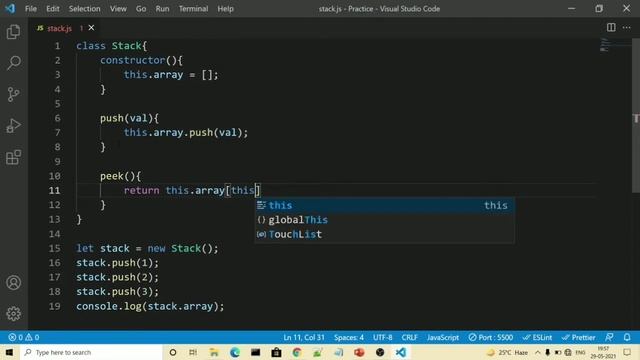Viewport: 640px width, 360px height.
Task: Choose 'TouchList' autocomplete suggestion
Action: (x=384, y=234)
